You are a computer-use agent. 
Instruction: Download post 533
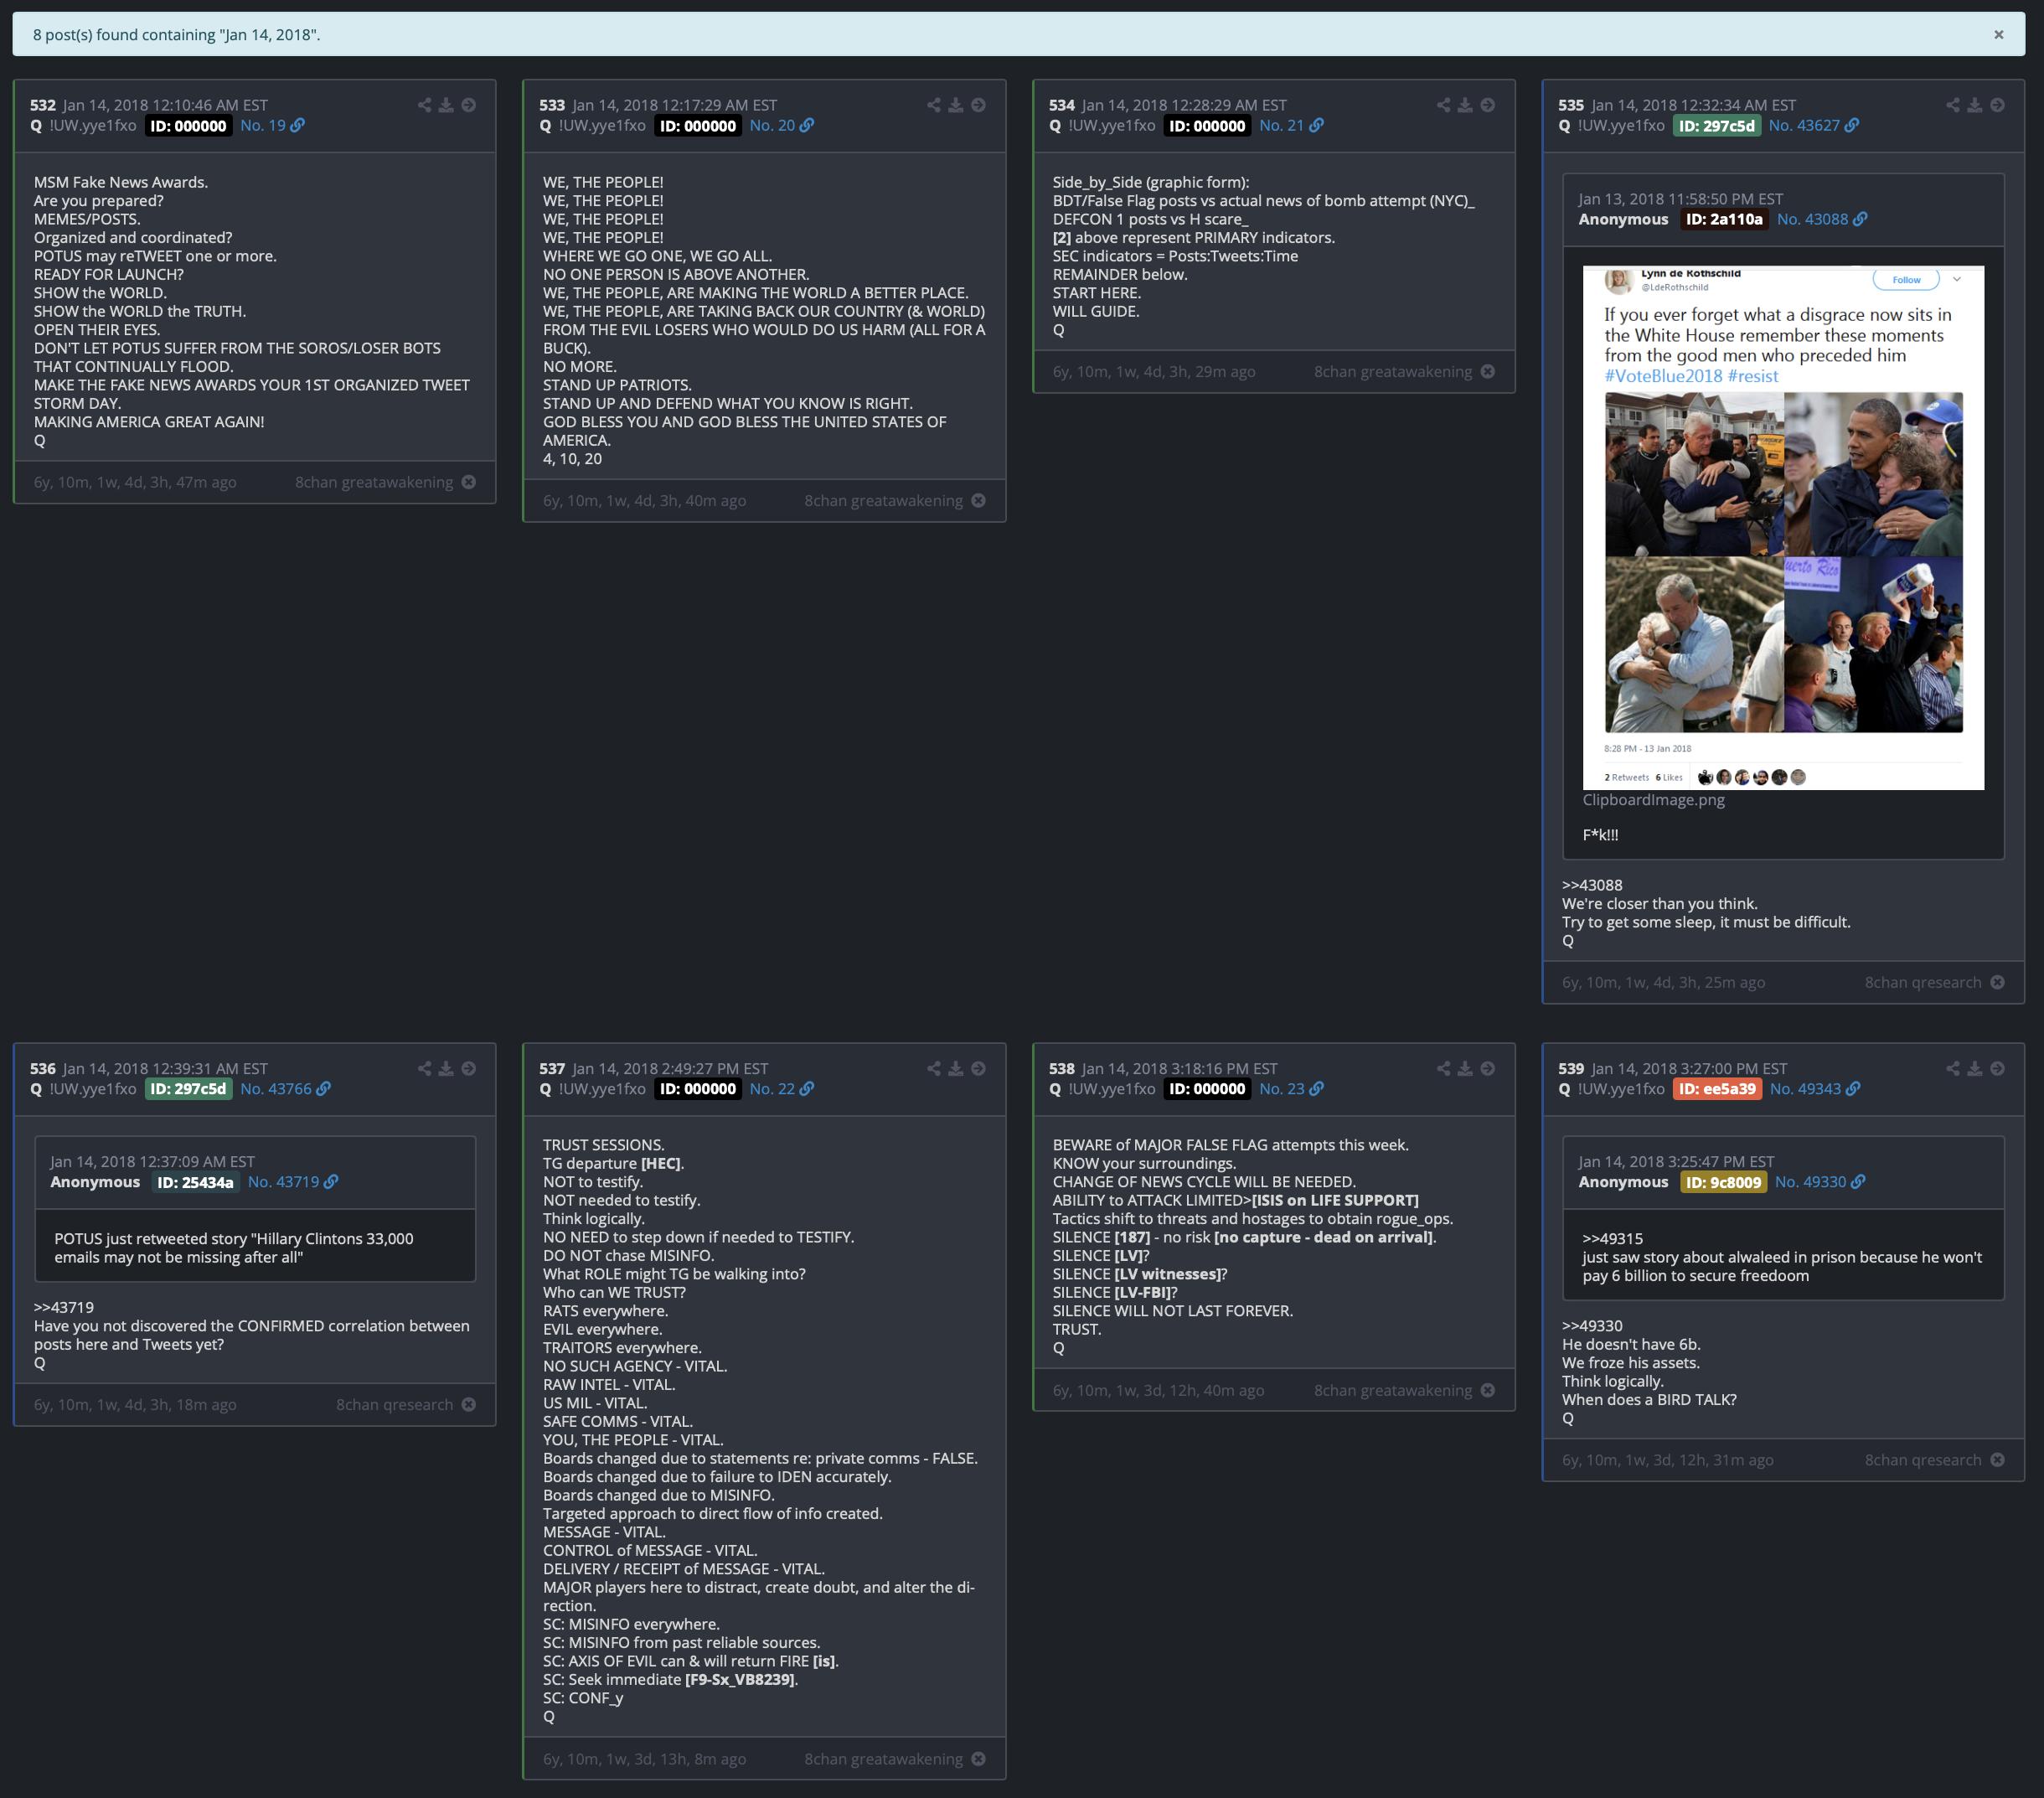[956, 105]
